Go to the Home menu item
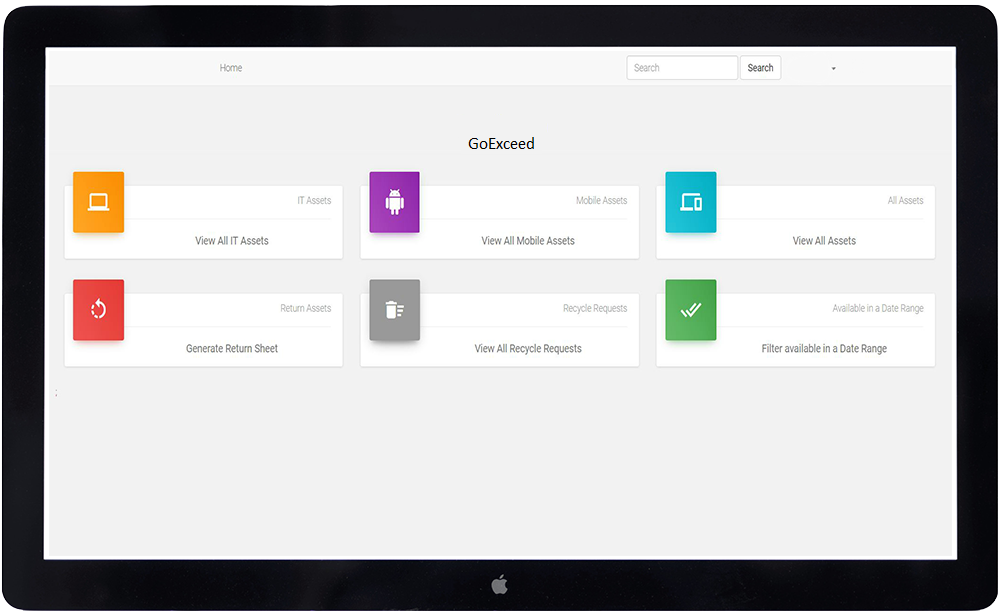The image size is (1000, 611). (x=231, y=68)
